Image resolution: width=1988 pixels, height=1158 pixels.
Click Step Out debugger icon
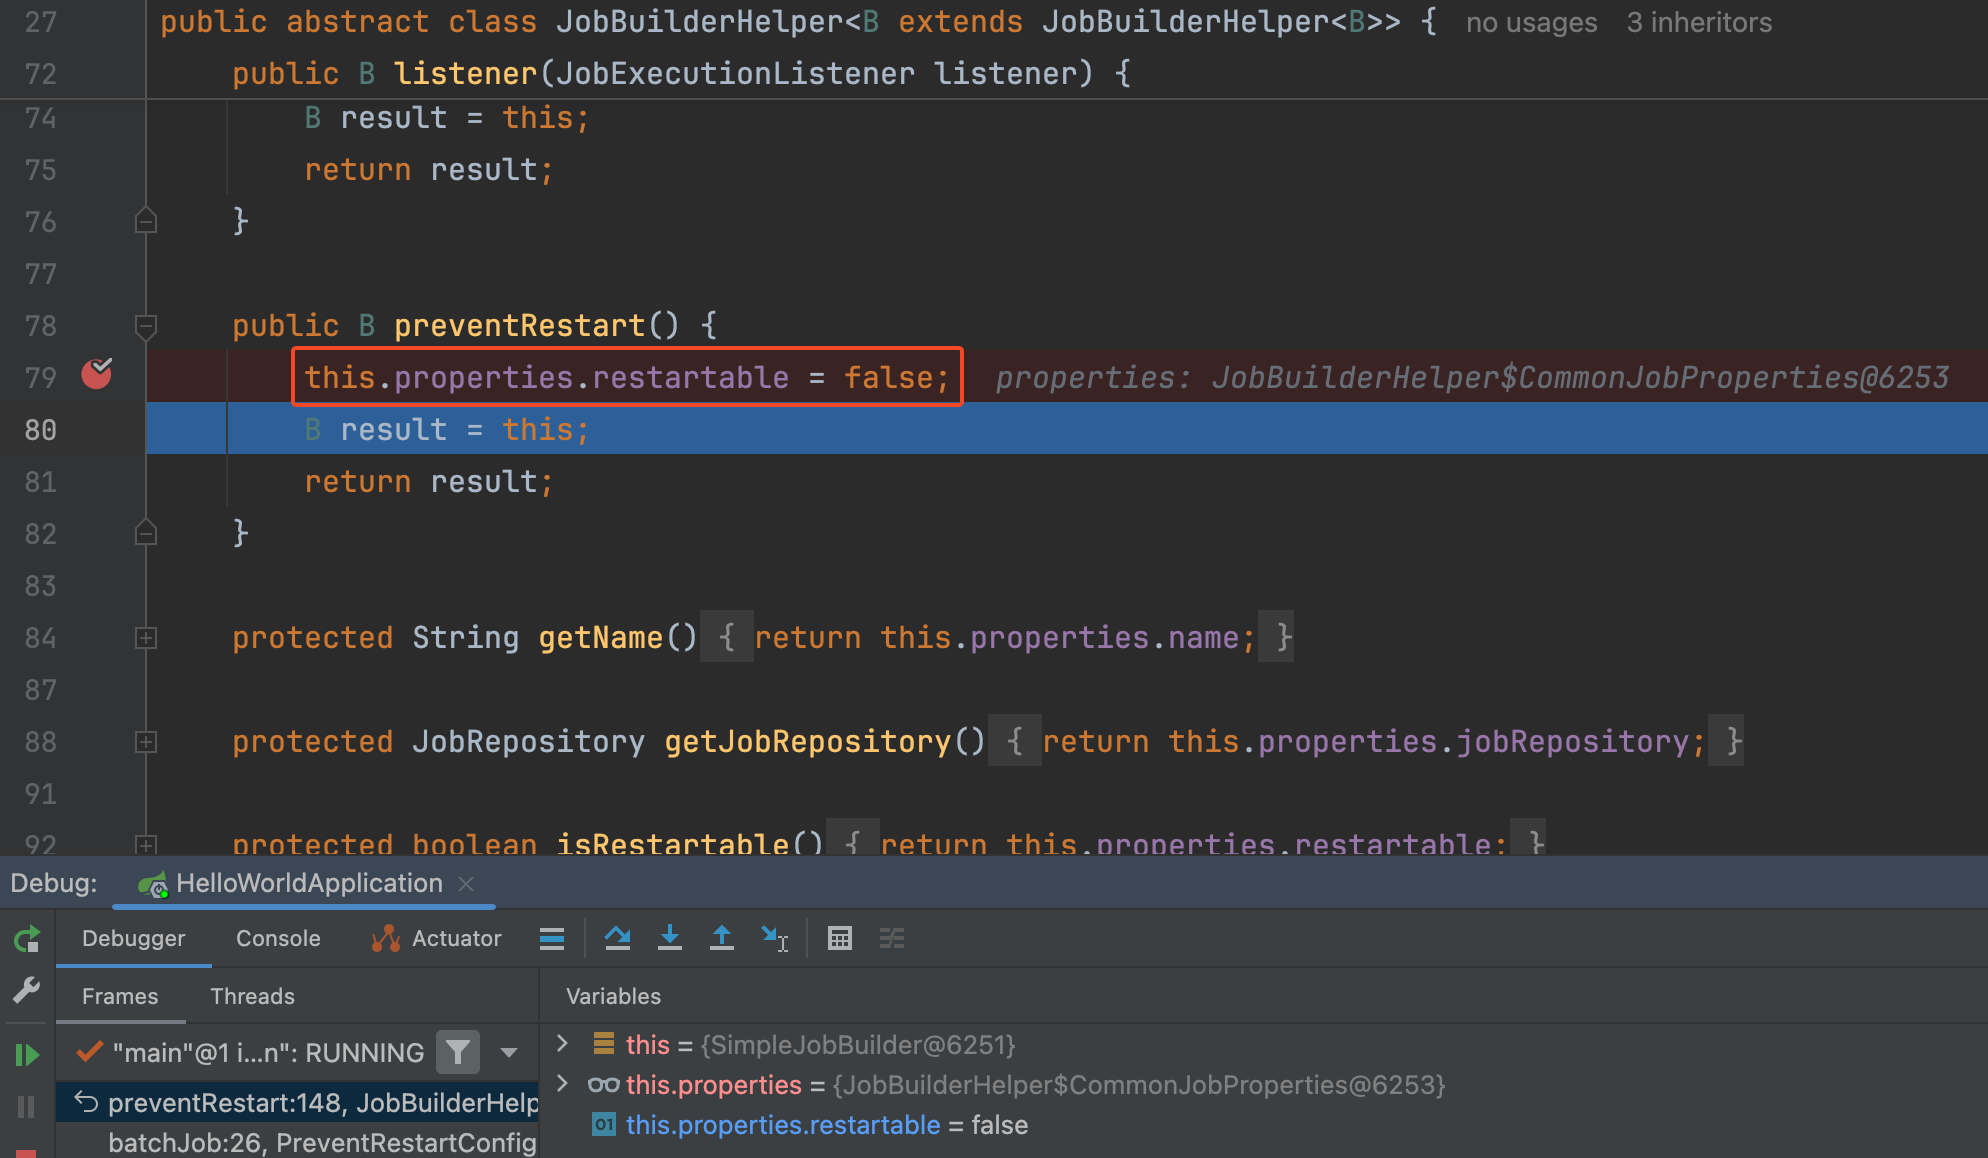click(721, 938)
